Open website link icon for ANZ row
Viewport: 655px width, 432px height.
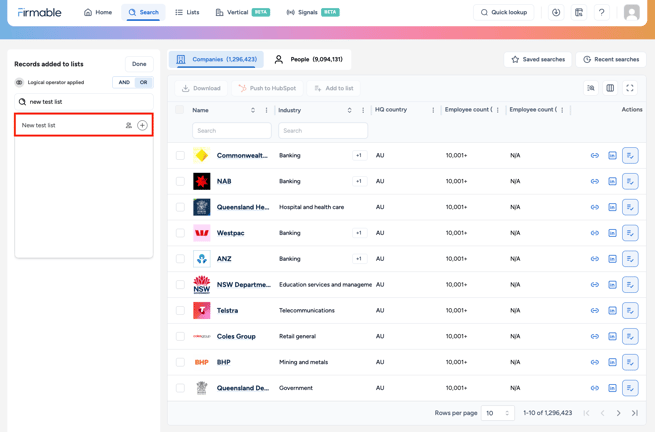(x=594, y=259)
